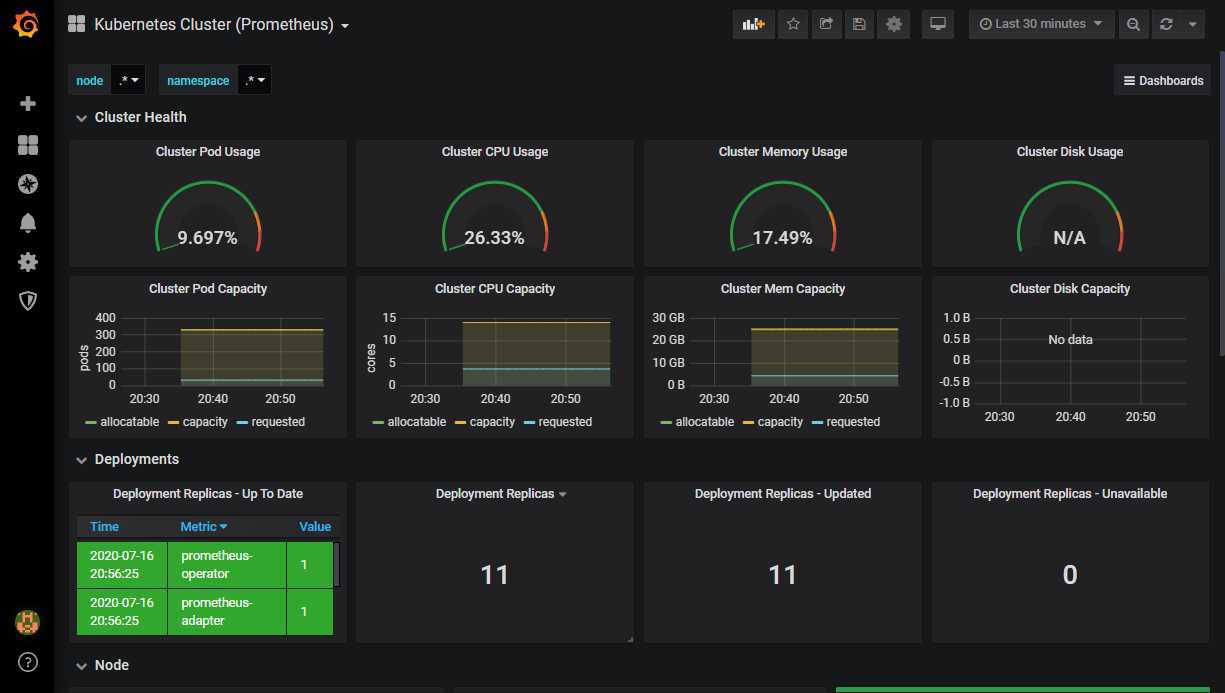
Task: Zoom out the time range
Action: (x=1133, y=24)
